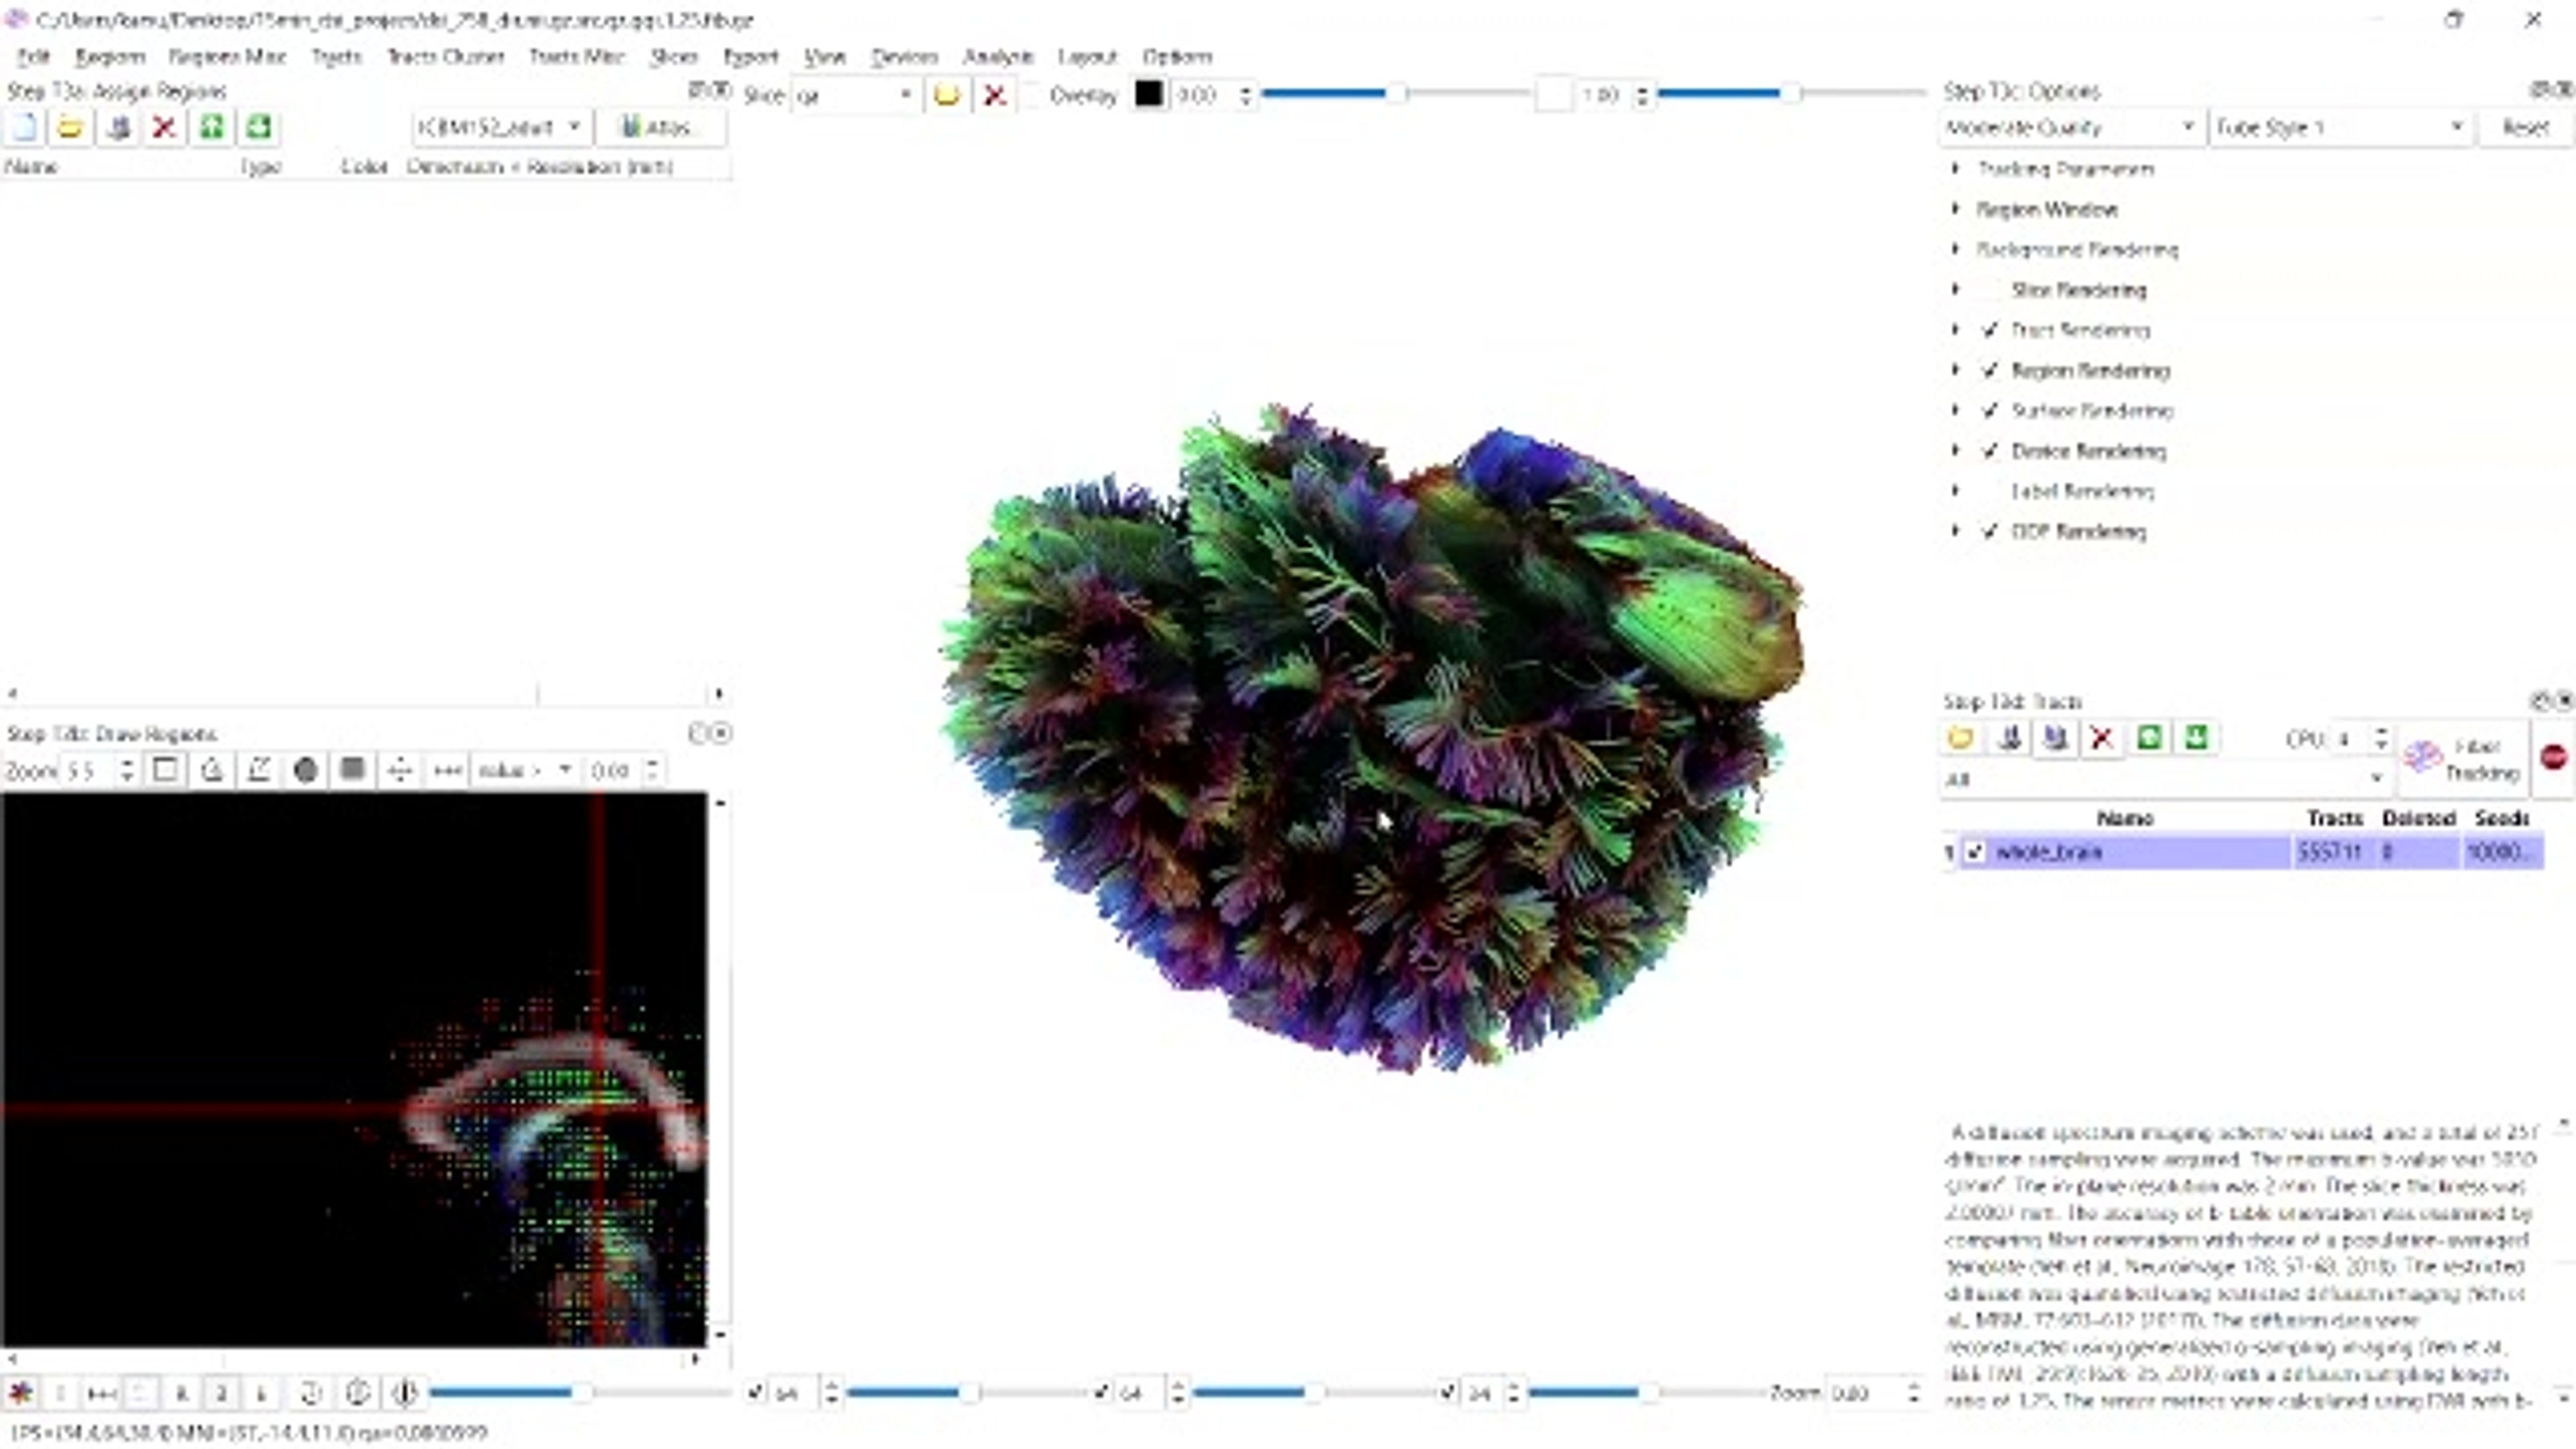Screen dimensions: 2576x1449
Task: Click the open tracts folder icon
Action: coord(1961,738)
